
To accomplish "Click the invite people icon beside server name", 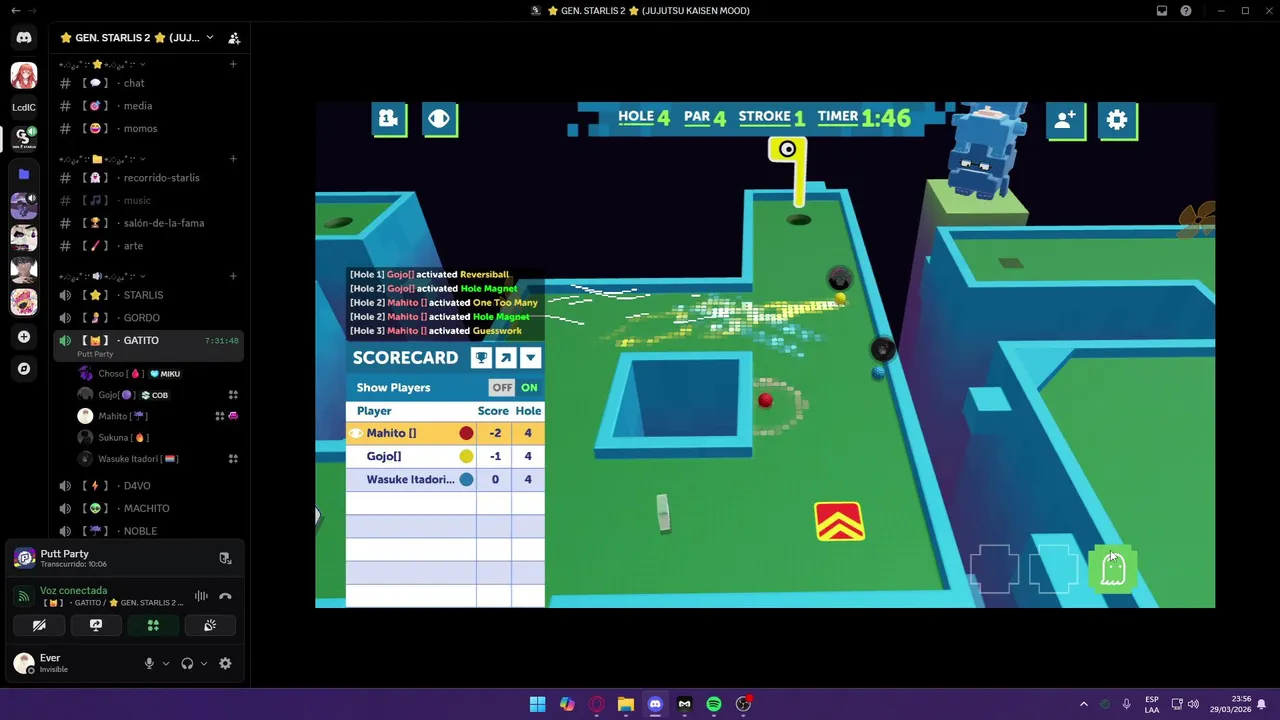I will 234,38.
